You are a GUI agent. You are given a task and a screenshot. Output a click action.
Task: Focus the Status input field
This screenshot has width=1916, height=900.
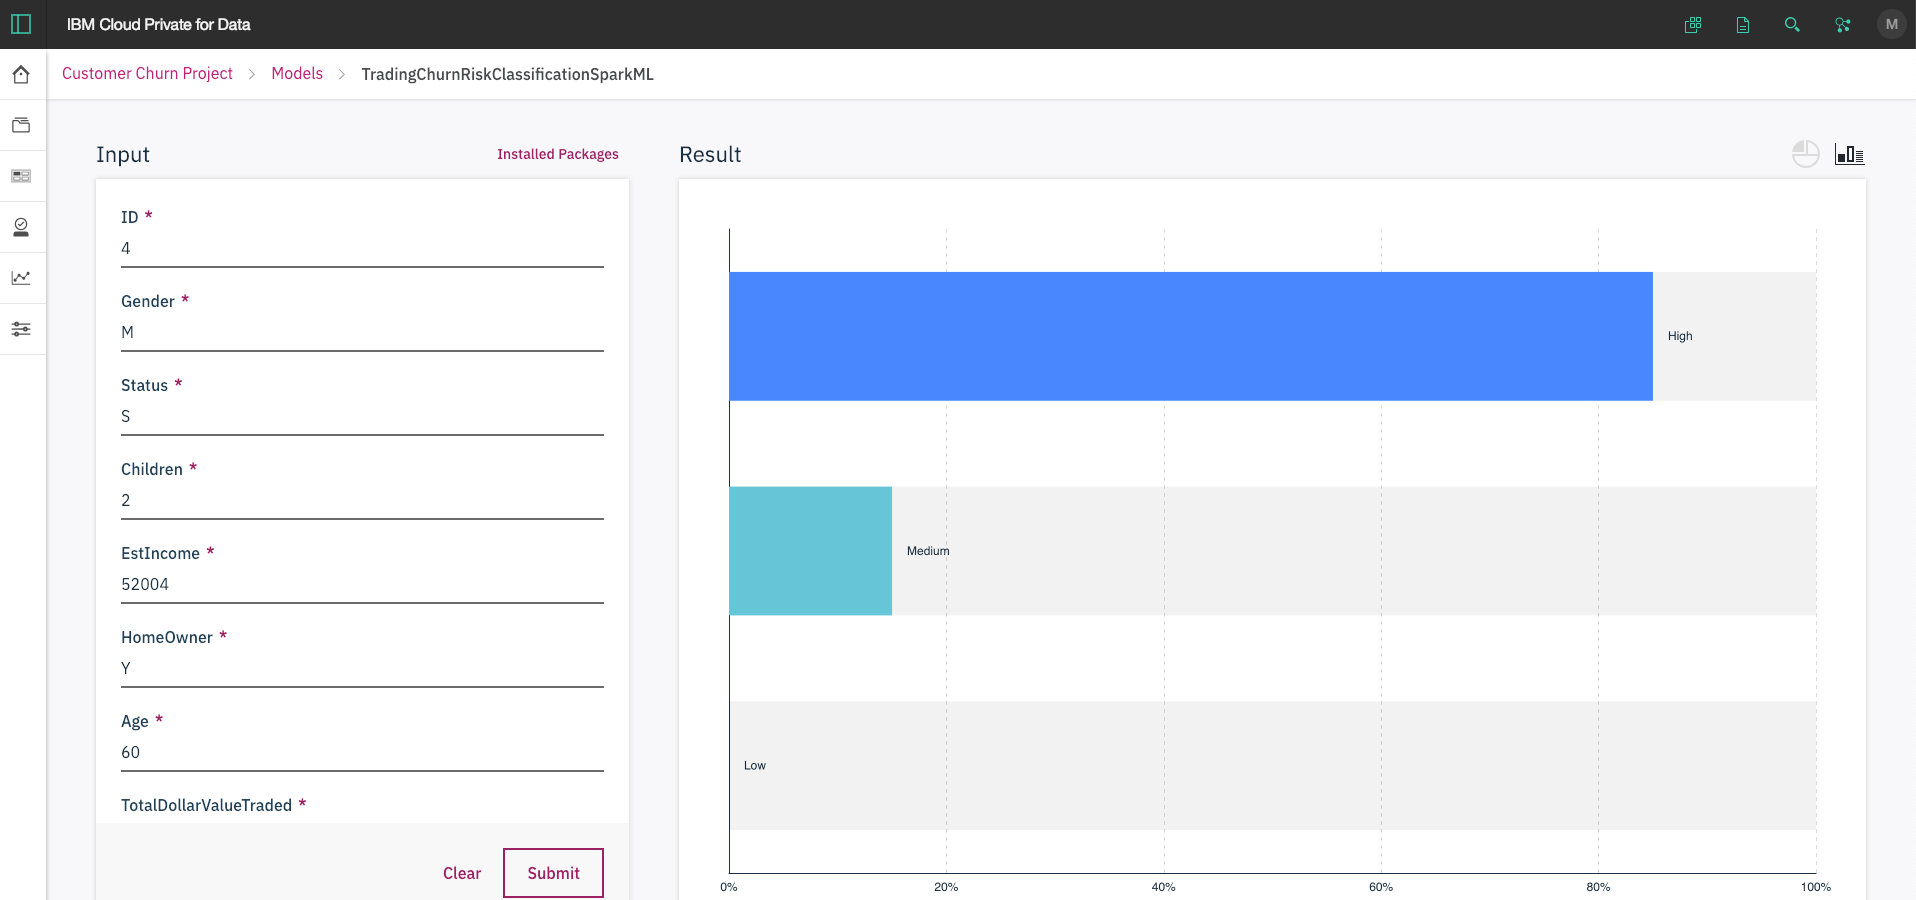362,417
